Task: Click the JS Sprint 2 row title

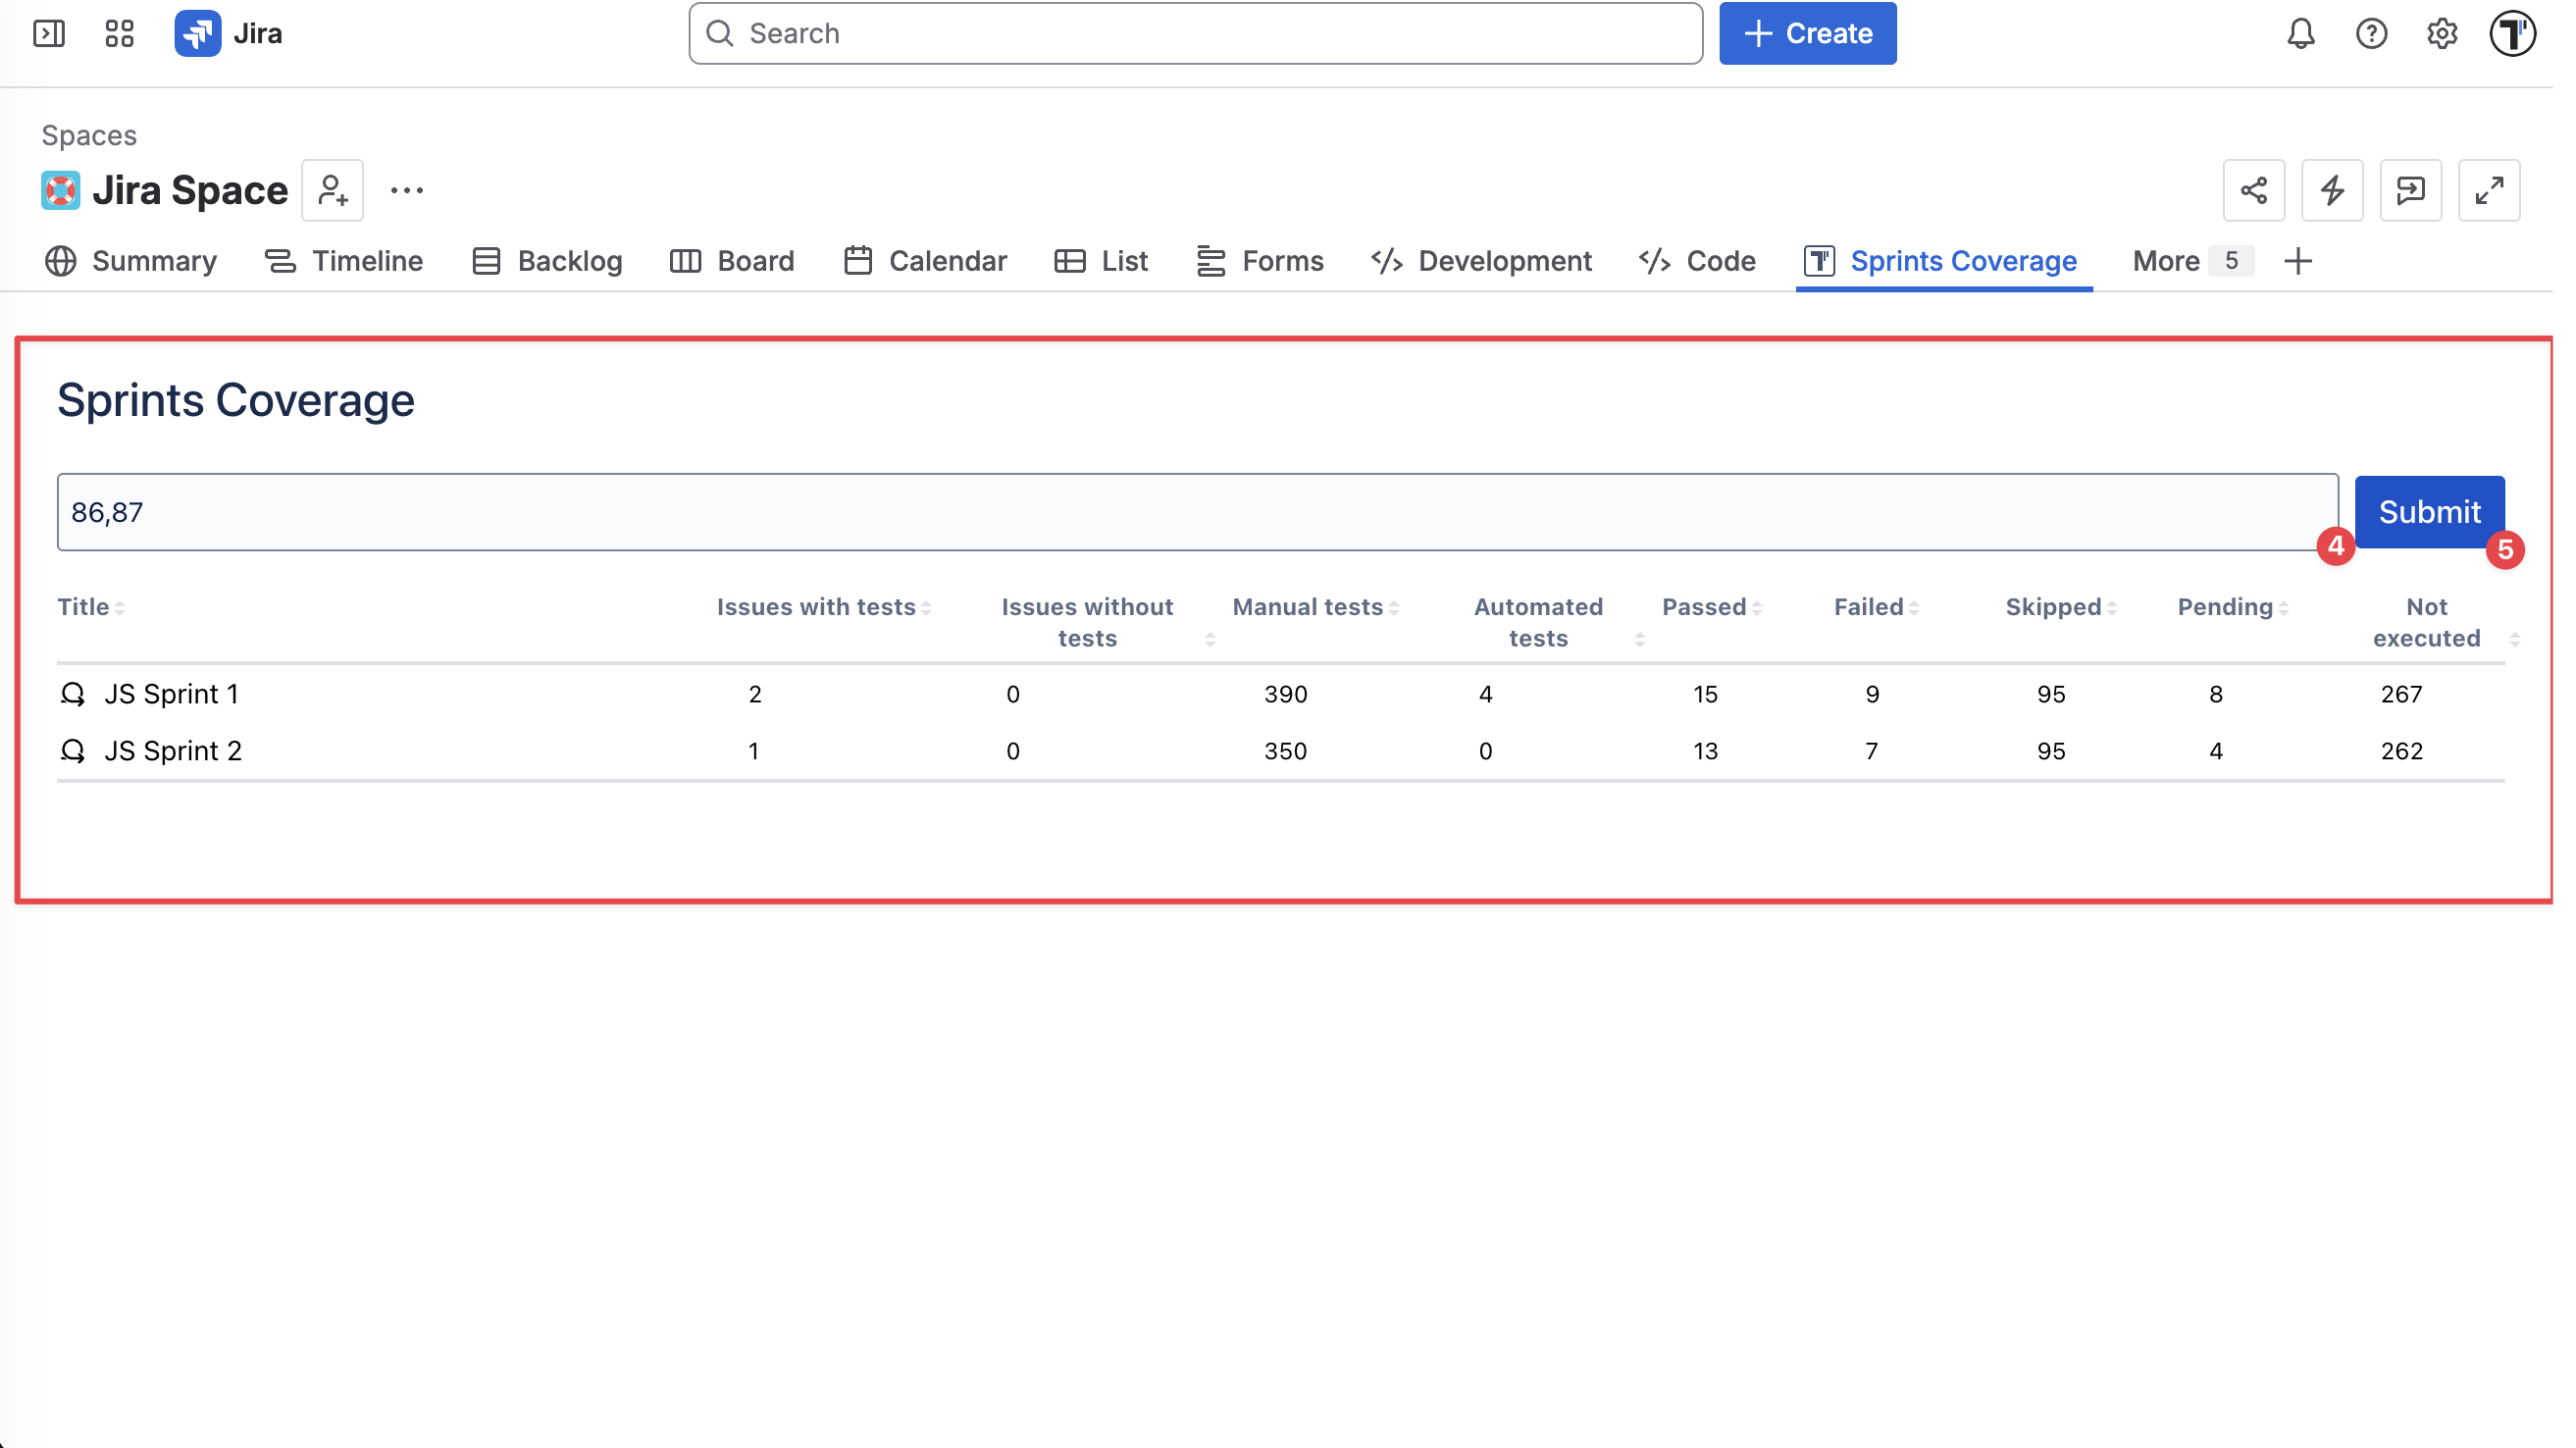Action: (x=173, y=751)
